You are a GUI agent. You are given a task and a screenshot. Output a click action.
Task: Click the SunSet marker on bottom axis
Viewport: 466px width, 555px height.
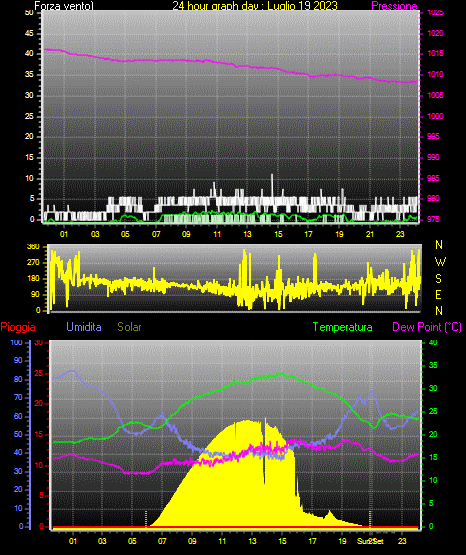pyautogui.click(x=370, y=541)
